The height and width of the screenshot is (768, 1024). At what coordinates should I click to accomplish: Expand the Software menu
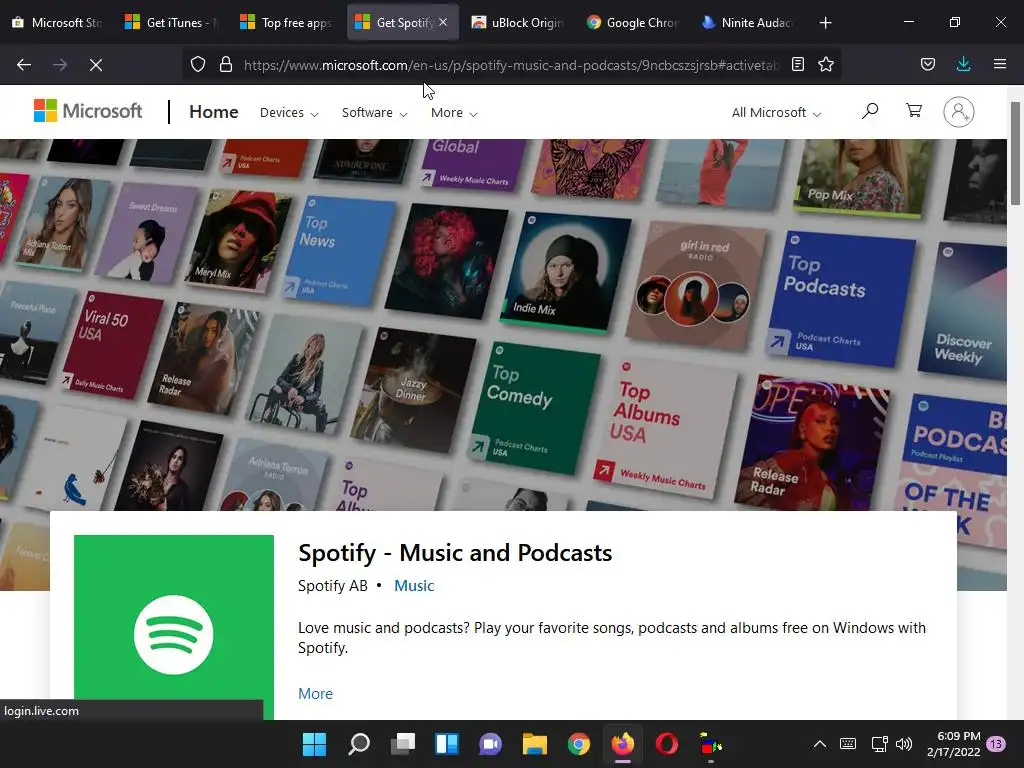374,112
